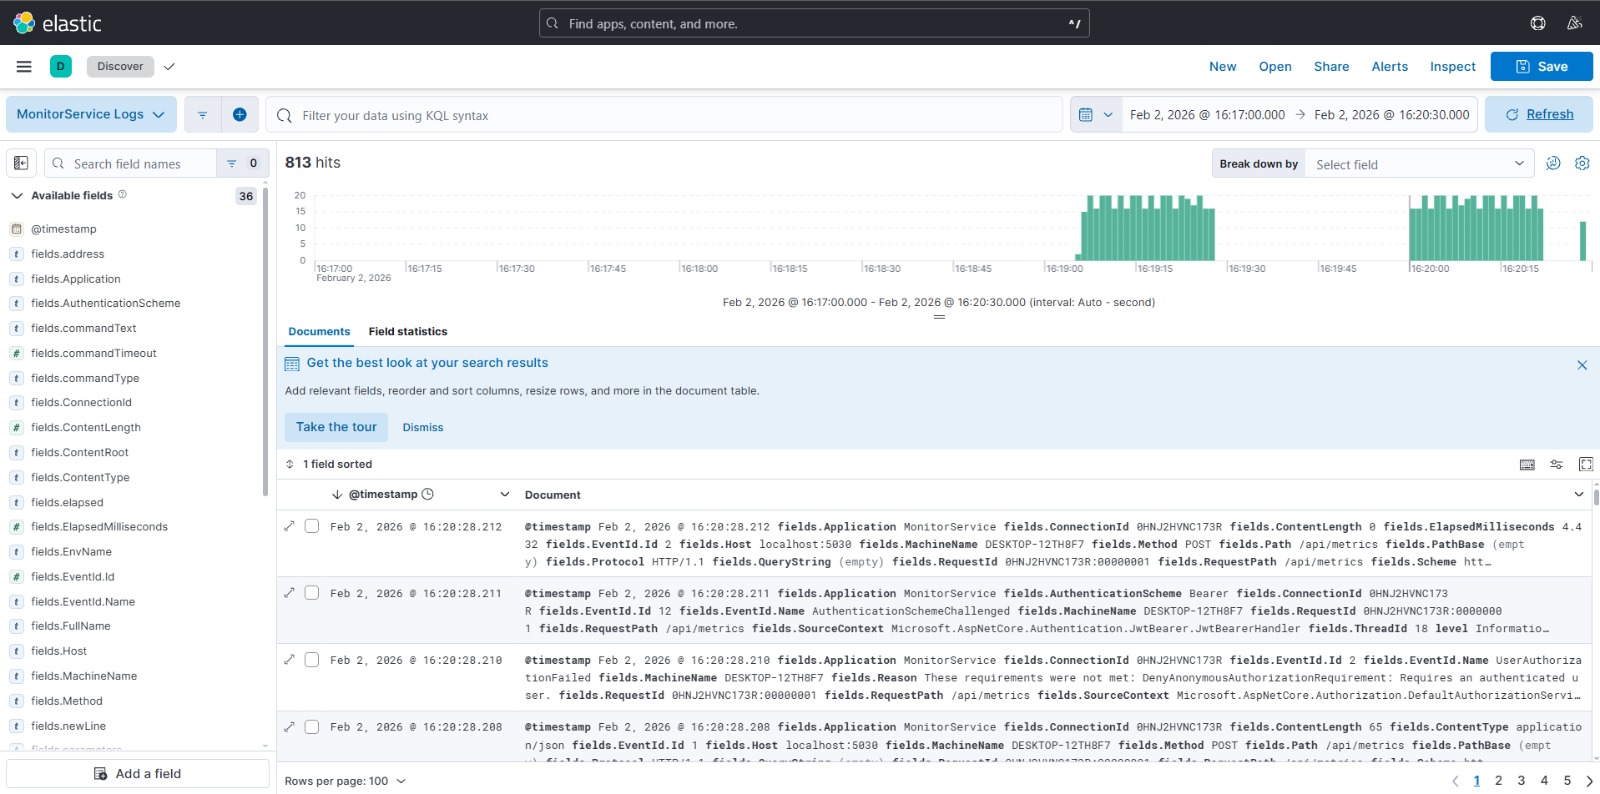Open the newsfeed icon in top right
1600x794 pixels.
[1574, 23]
